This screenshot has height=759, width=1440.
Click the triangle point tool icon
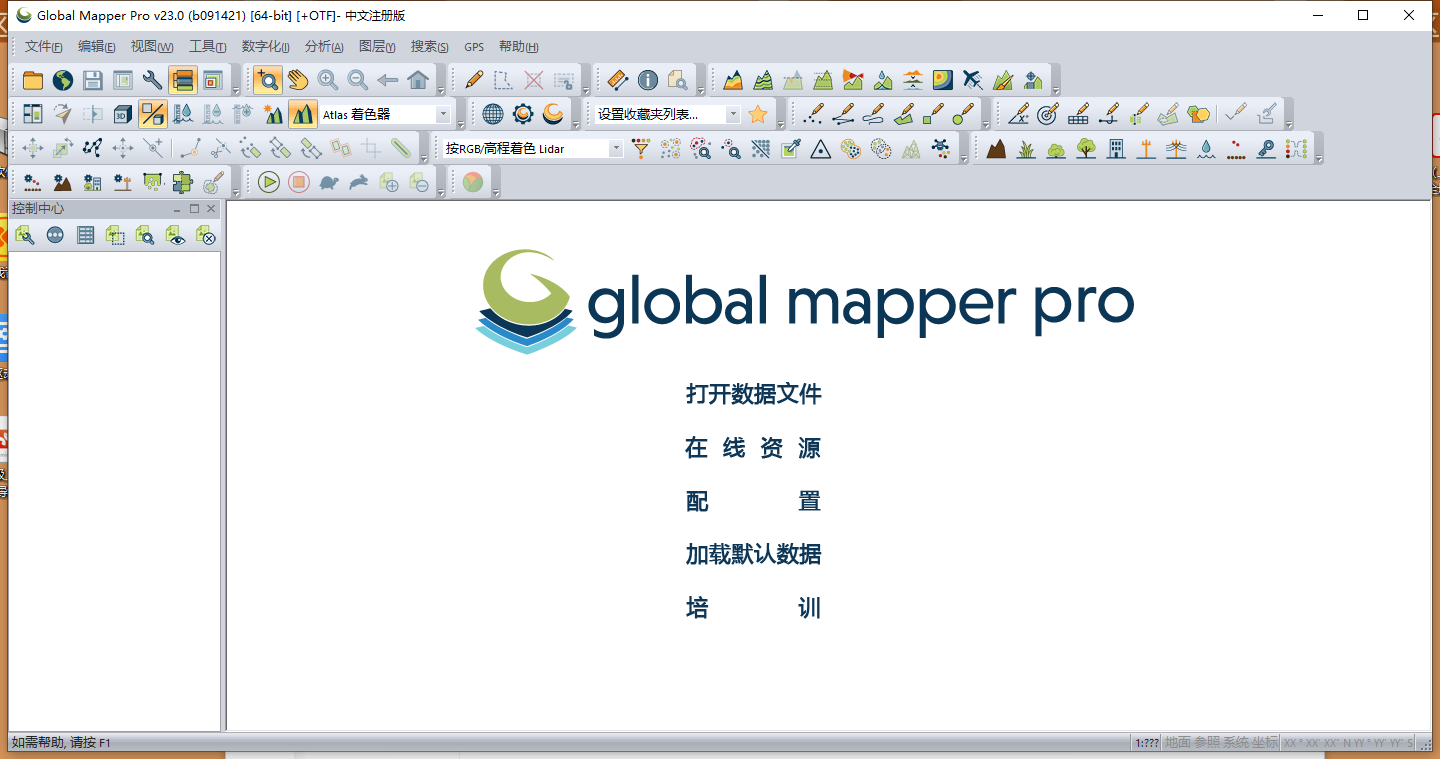click(x=821, y=149)
